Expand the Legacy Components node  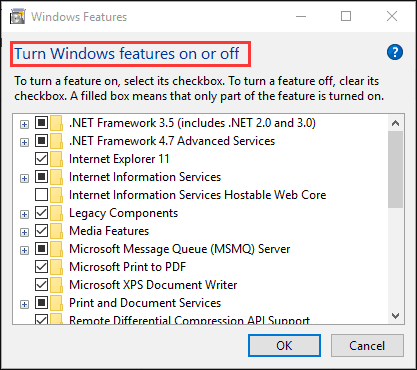pyautogui.click(x=24, y=215)
